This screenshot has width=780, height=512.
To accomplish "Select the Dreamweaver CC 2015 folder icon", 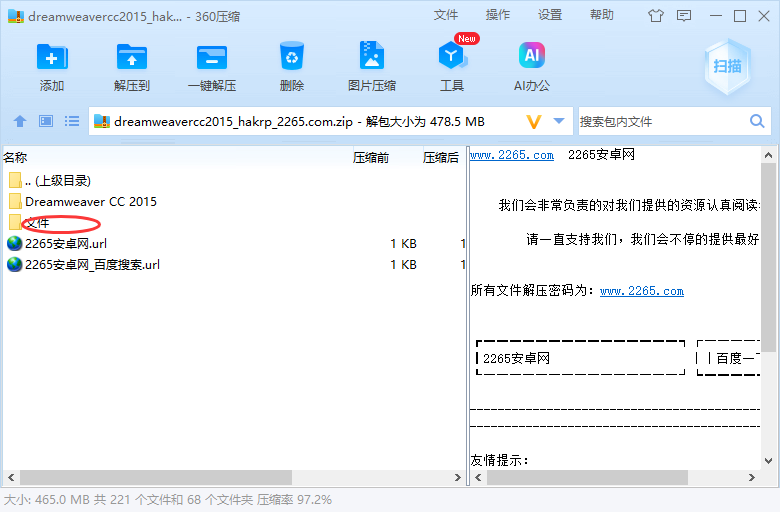I will pyautogui.click(x=15, y=202).
